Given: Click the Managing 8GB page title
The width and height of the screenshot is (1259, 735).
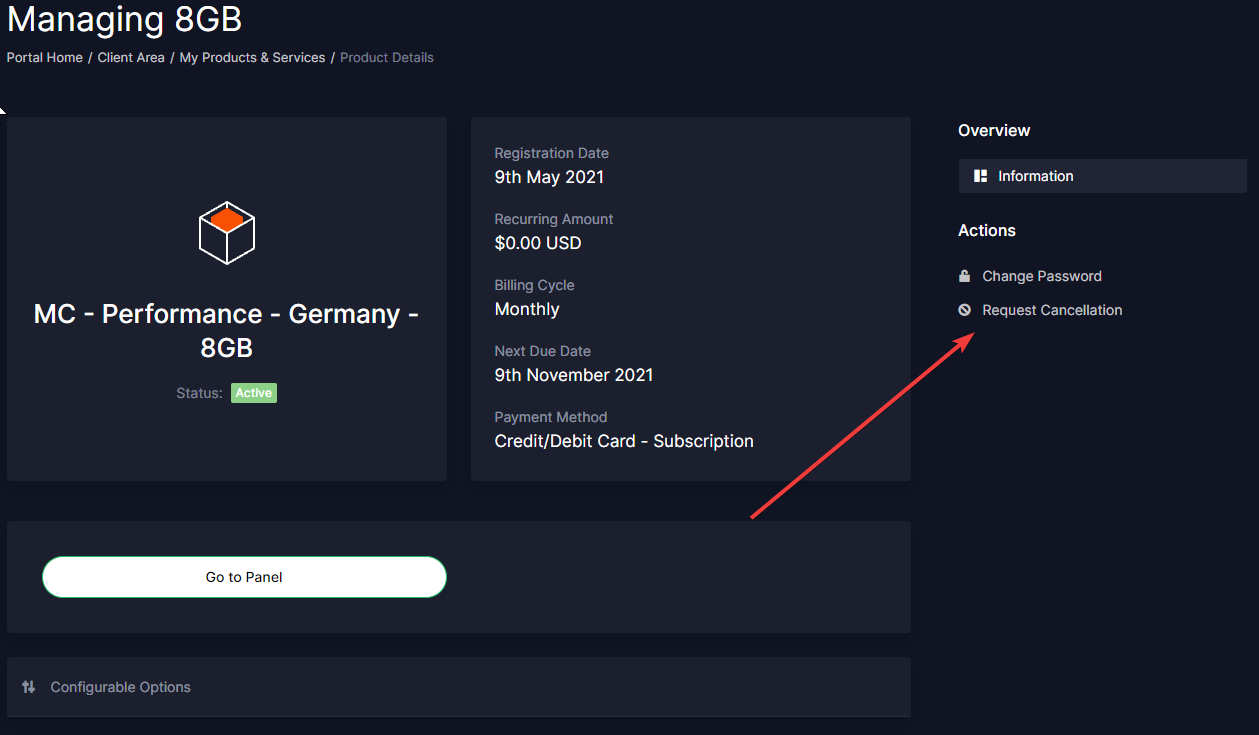Looking at the screenshot, I should [125, 19].
